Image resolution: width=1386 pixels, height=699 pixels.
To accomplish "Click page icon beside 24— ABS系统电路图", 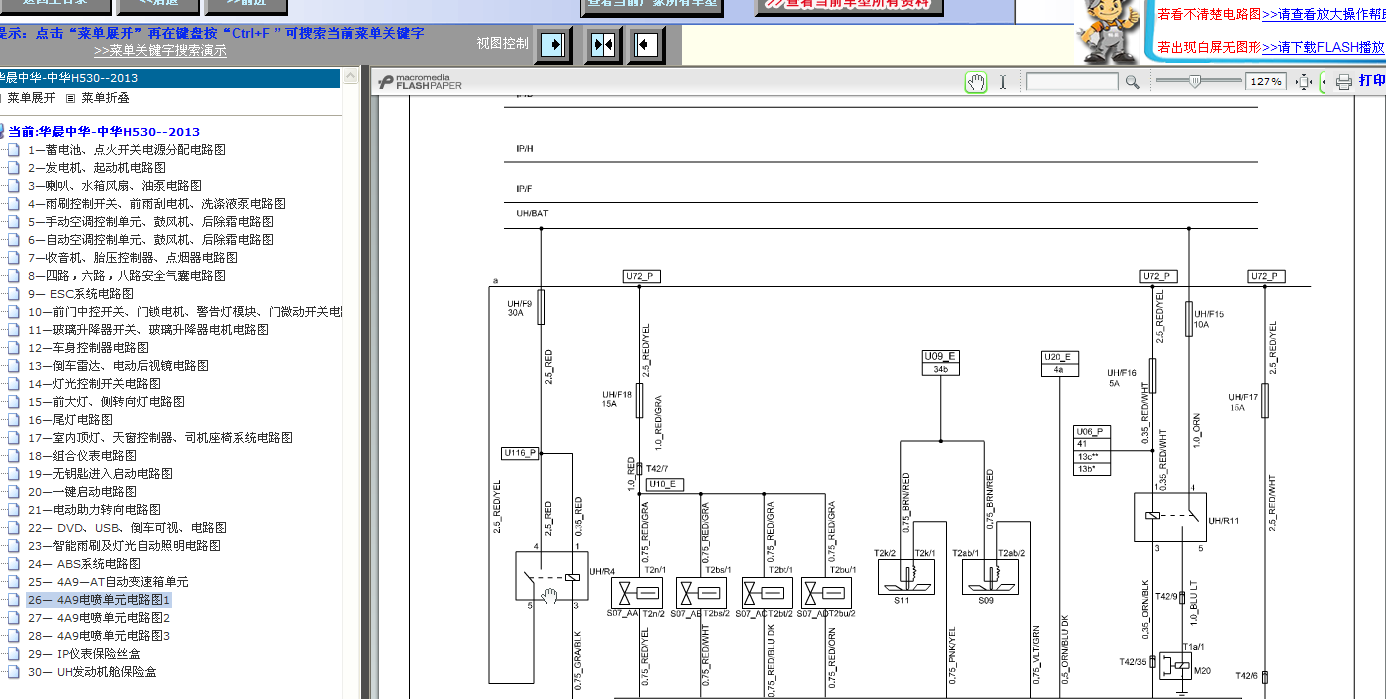I will pos(14,564).
